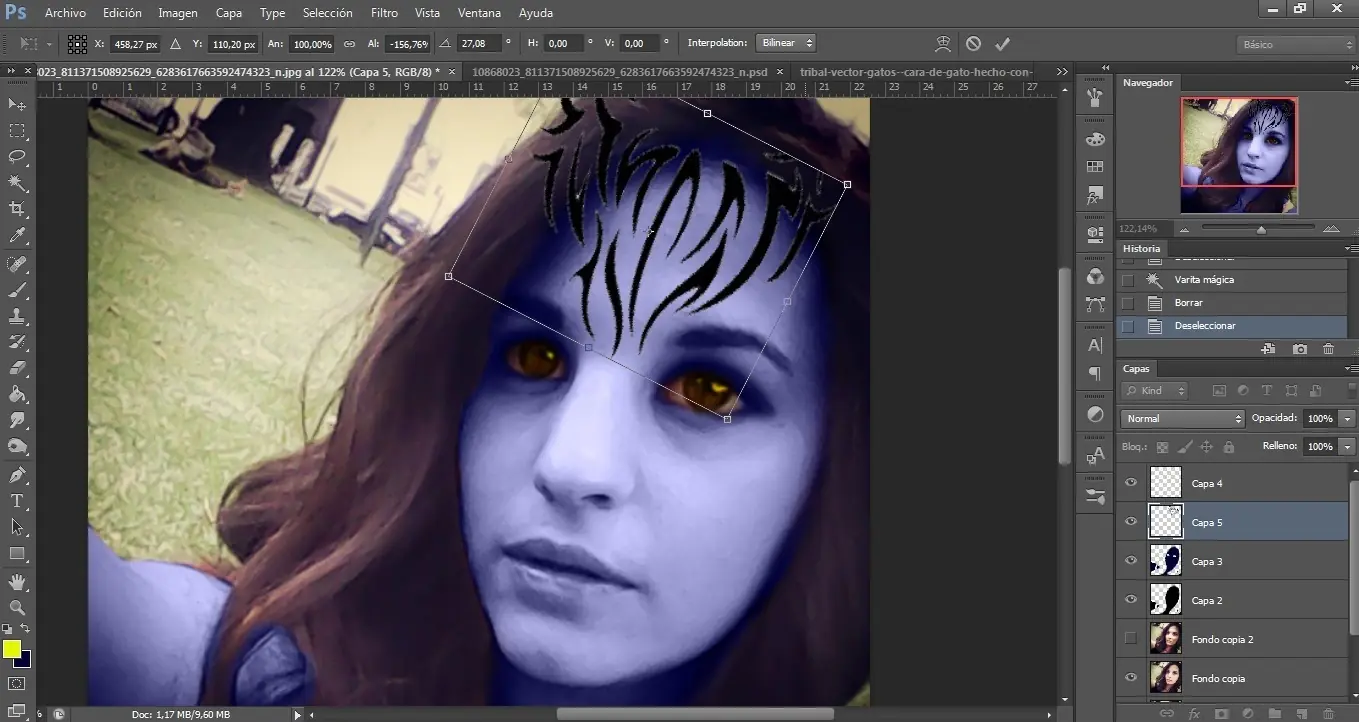This screenshot has height=722, width=1359.
Task: Toggle Quick Mask mode
Action: (x=17, y=684)
